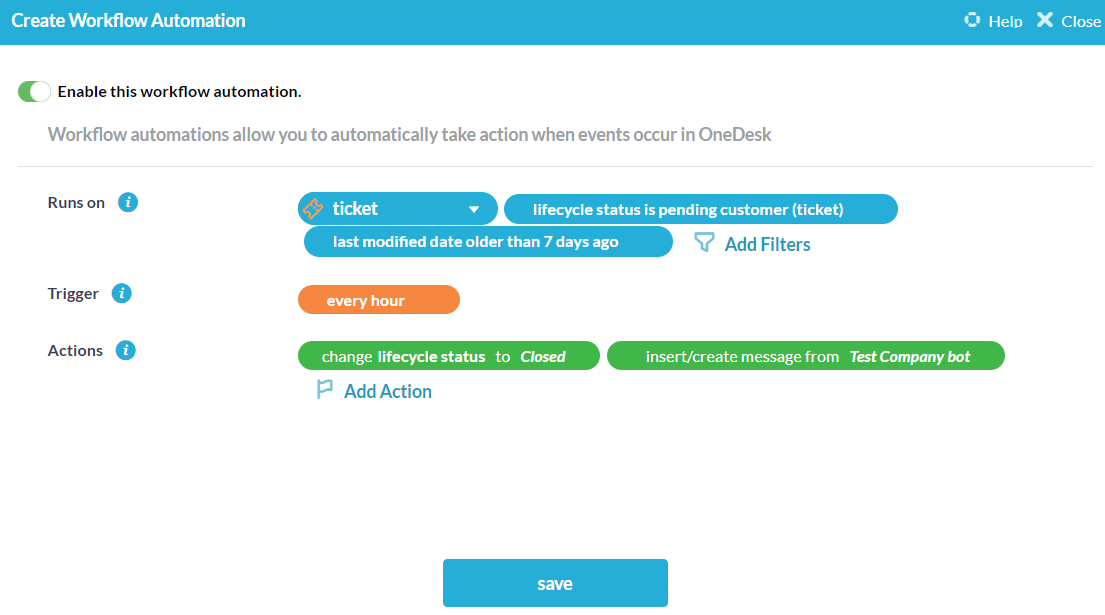The image size is (1105, 615).
Task: Click the X icon to close dialog
Action: tap(1045, 20)
